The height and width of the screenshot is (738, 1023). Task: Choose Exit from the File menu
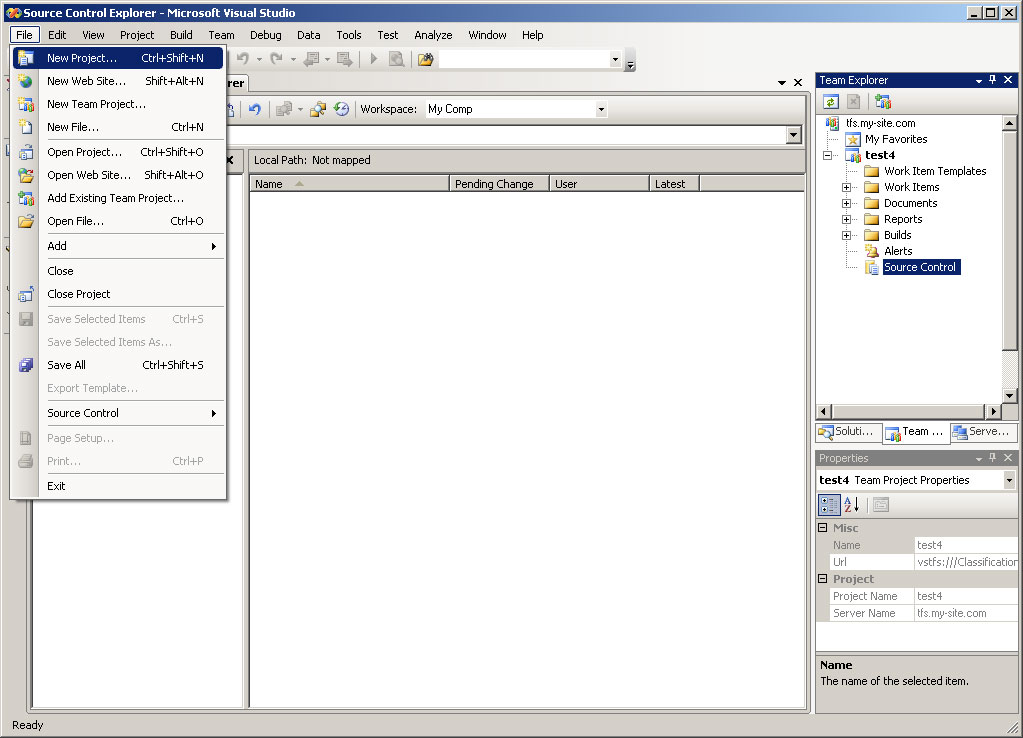[118, 486]
